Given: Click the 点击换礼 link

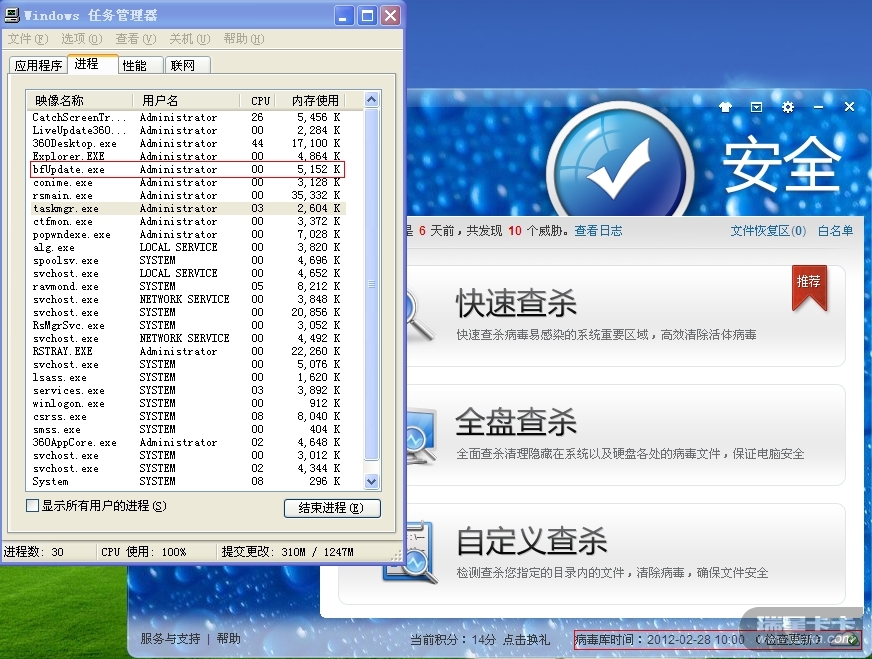Looking at the screenshot, I should [526, 640].
